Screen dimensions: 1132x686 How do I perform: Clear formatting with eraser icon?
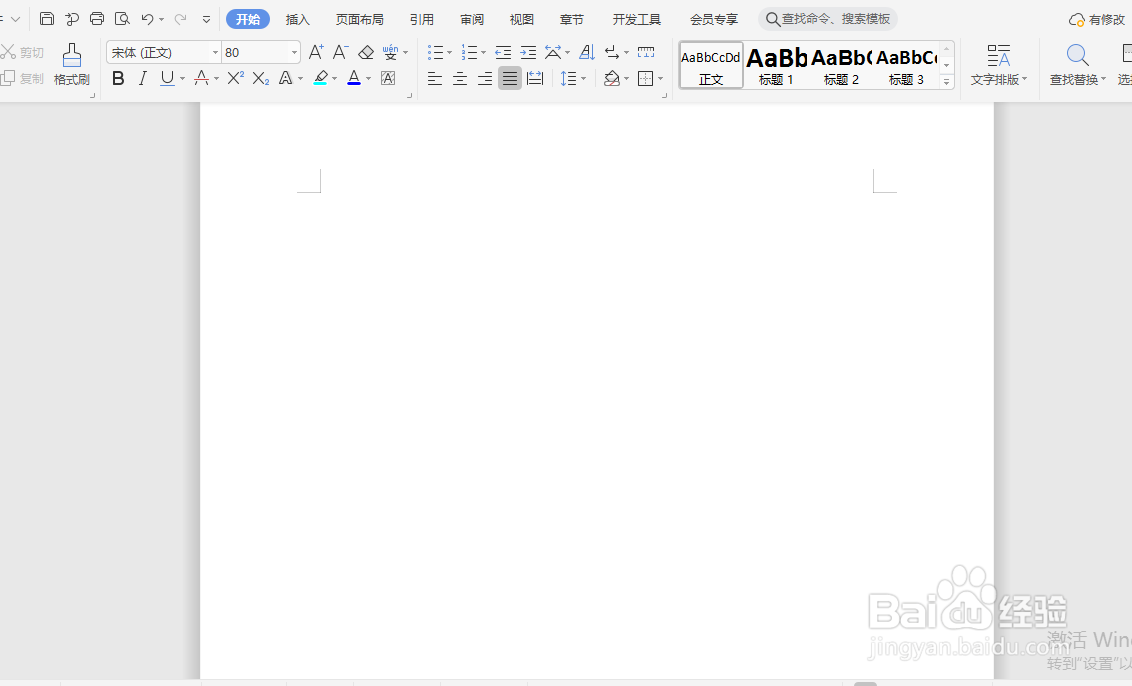[x=366, y=52]
